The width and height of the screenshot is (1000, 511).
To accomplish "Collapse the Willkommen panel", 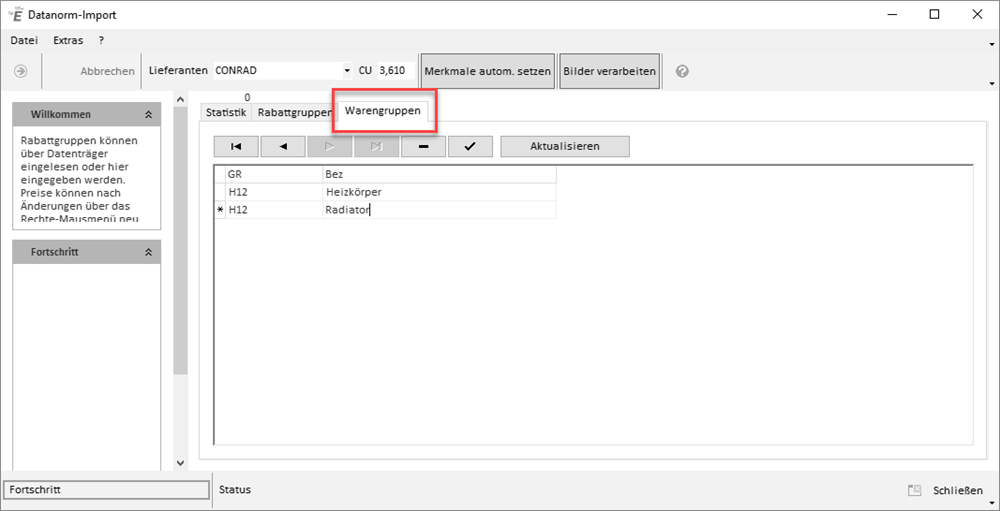I will pos(148,115).
